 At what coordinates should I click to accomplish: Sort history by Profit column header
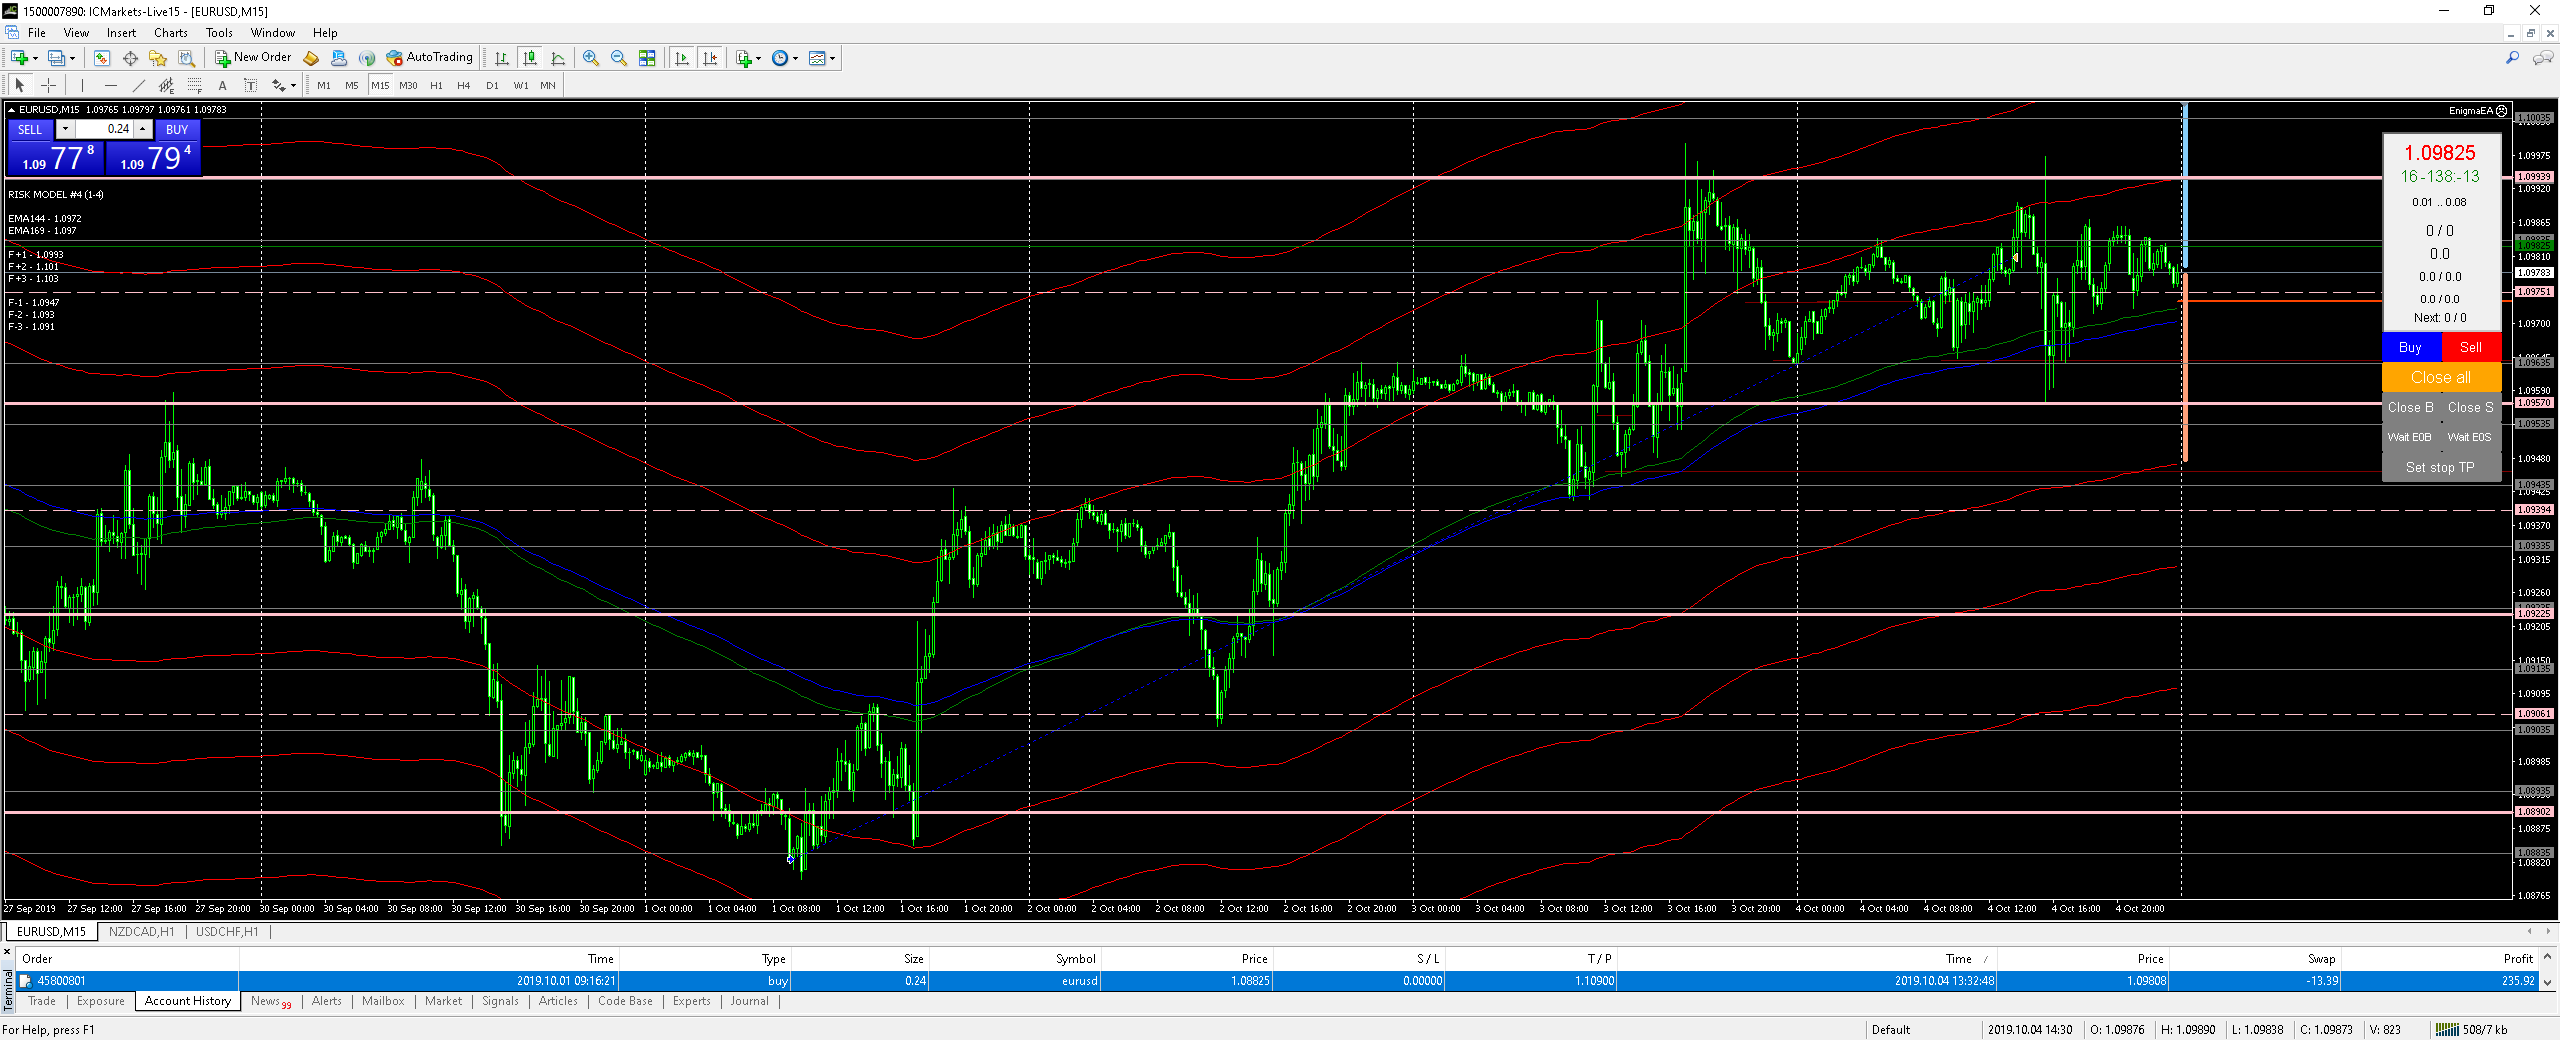tap(2518, 959)
